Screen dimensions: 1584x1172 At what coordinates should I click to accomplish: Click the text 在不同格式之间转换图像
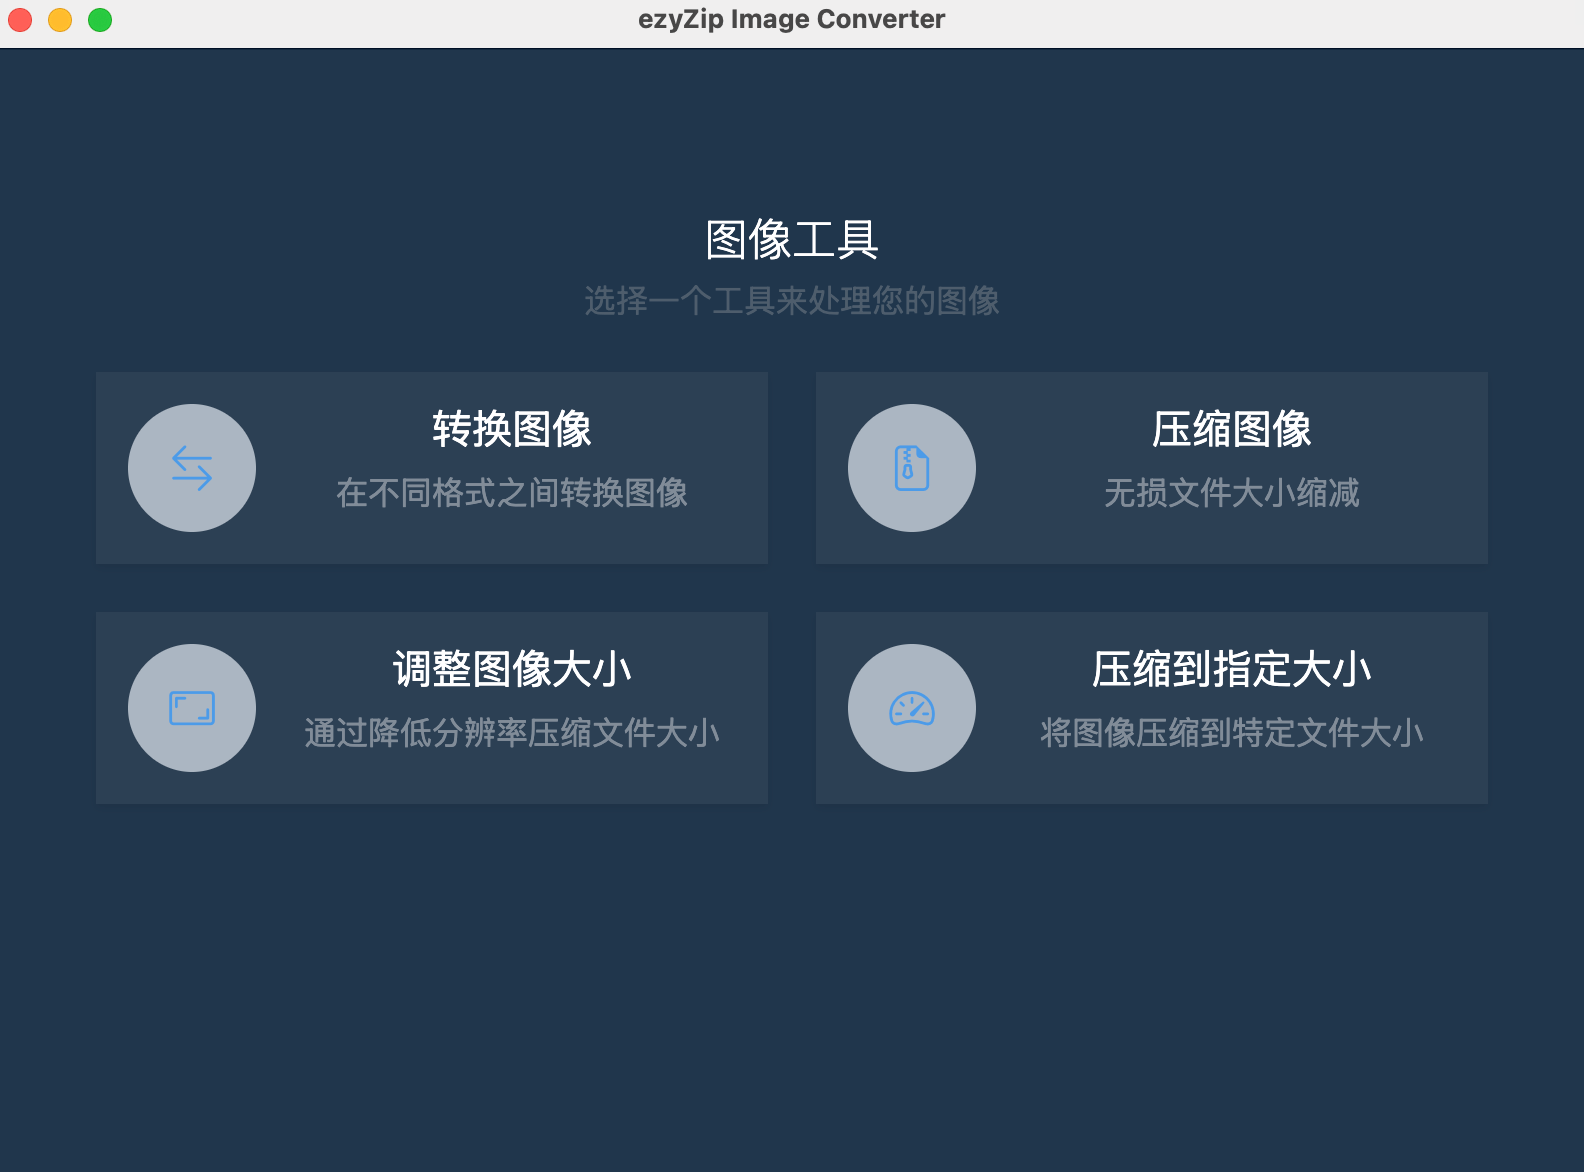[512, 493]
